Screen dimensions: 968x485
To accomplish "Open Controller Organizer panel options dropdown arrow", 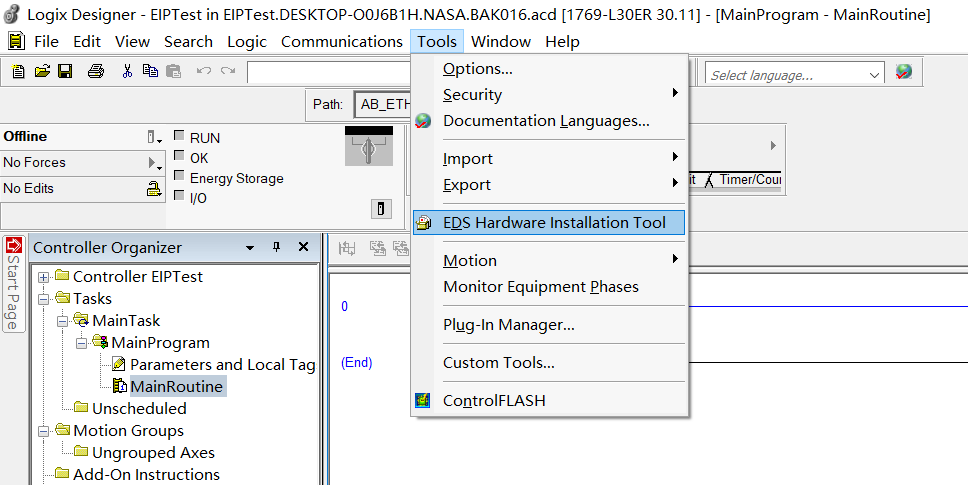I will pos(250,248).
